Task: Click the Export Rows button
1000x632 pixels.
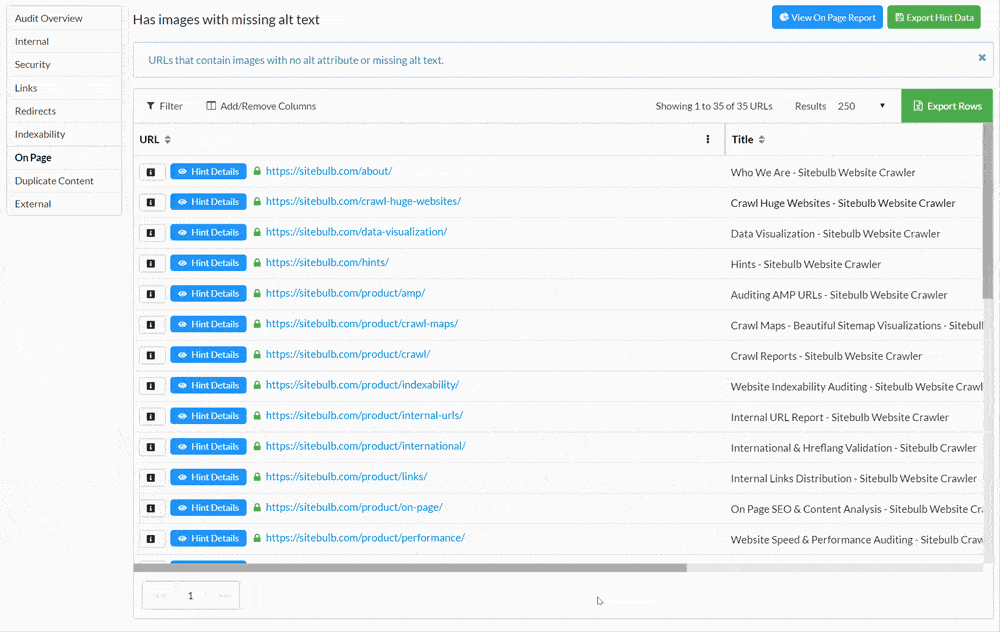Action: (947, 106)
